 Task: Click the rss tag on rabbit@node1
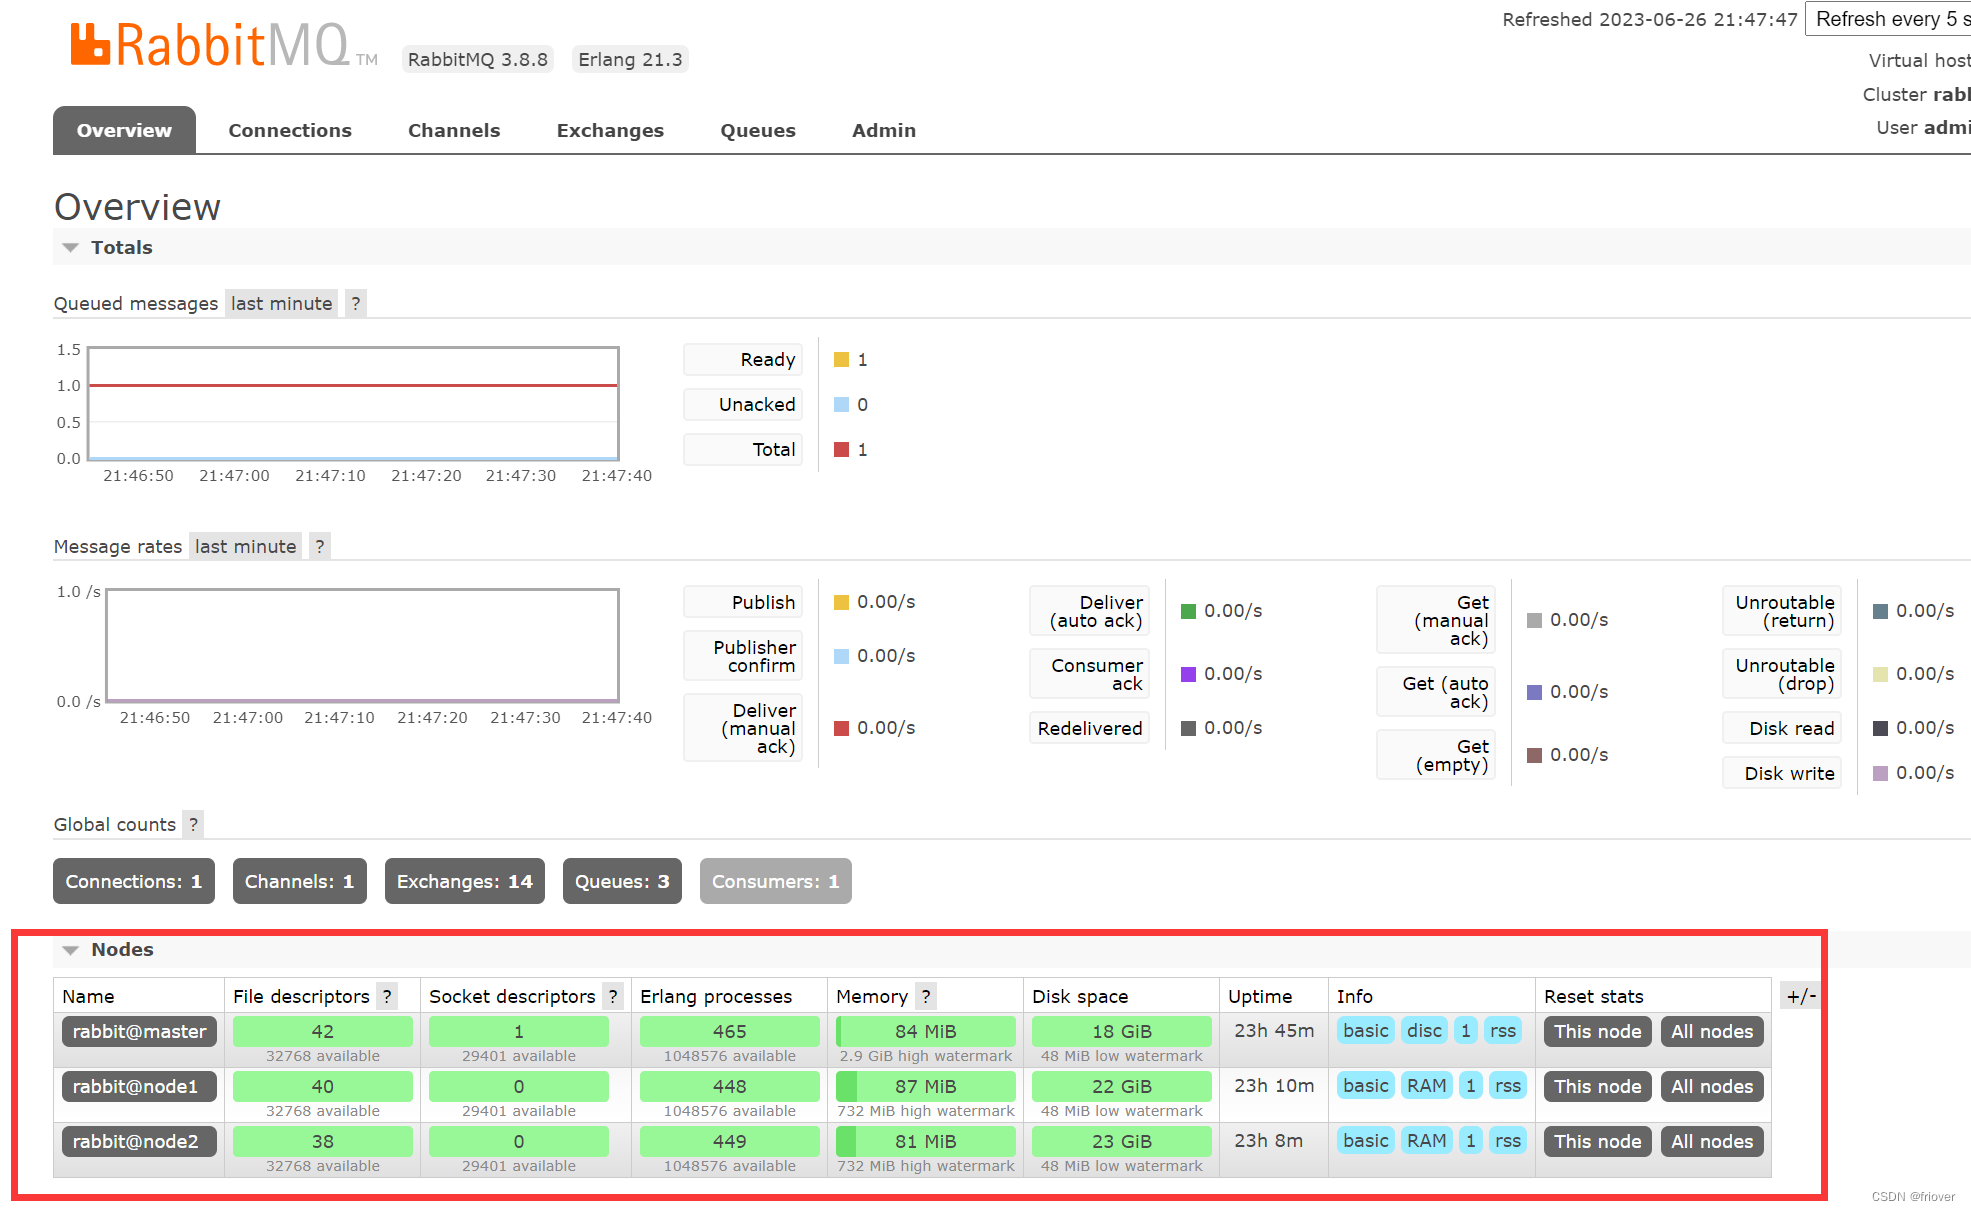coord(1508,1085)
